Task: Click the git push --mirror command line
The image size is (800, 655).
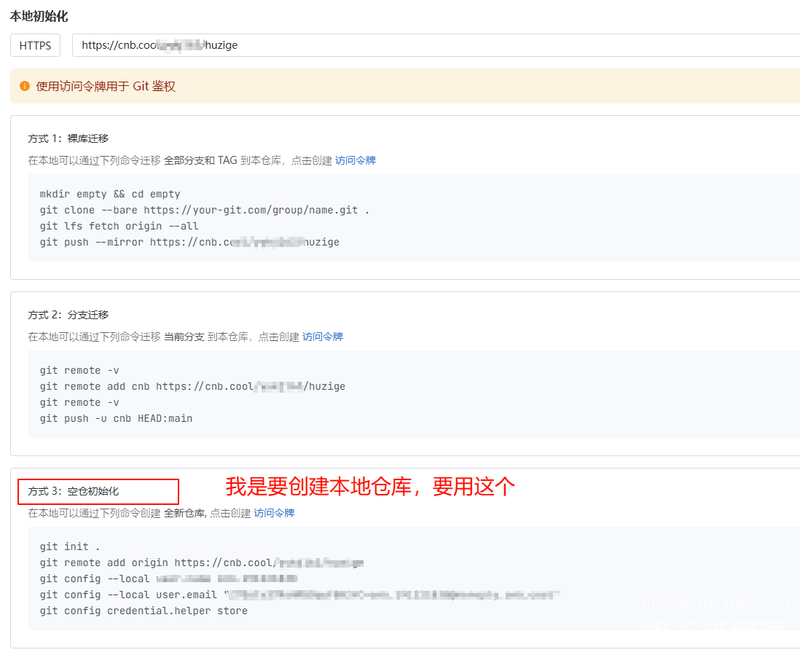Action: click(x=189, y=242)
